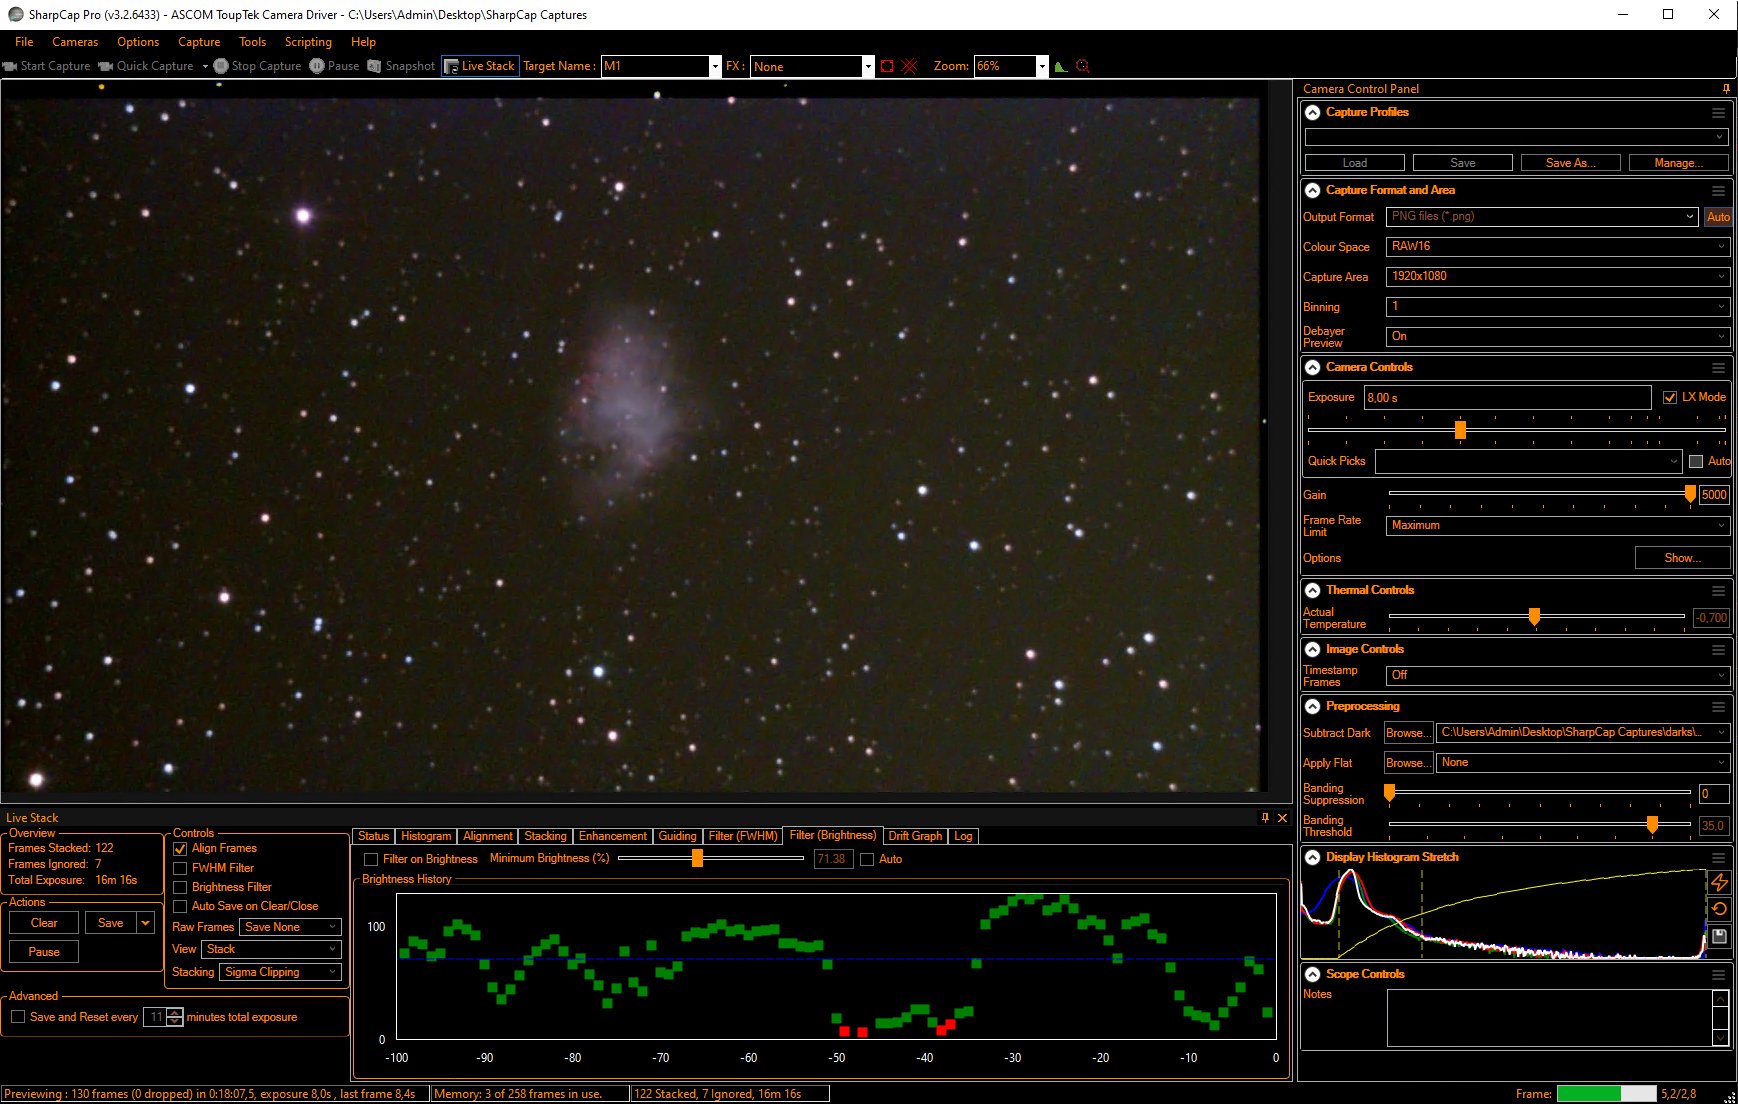The width and height of the screenshot is (1738, 1104).
Task: Click in the Scope Controls Notes field
Action: point(1548,1018)
